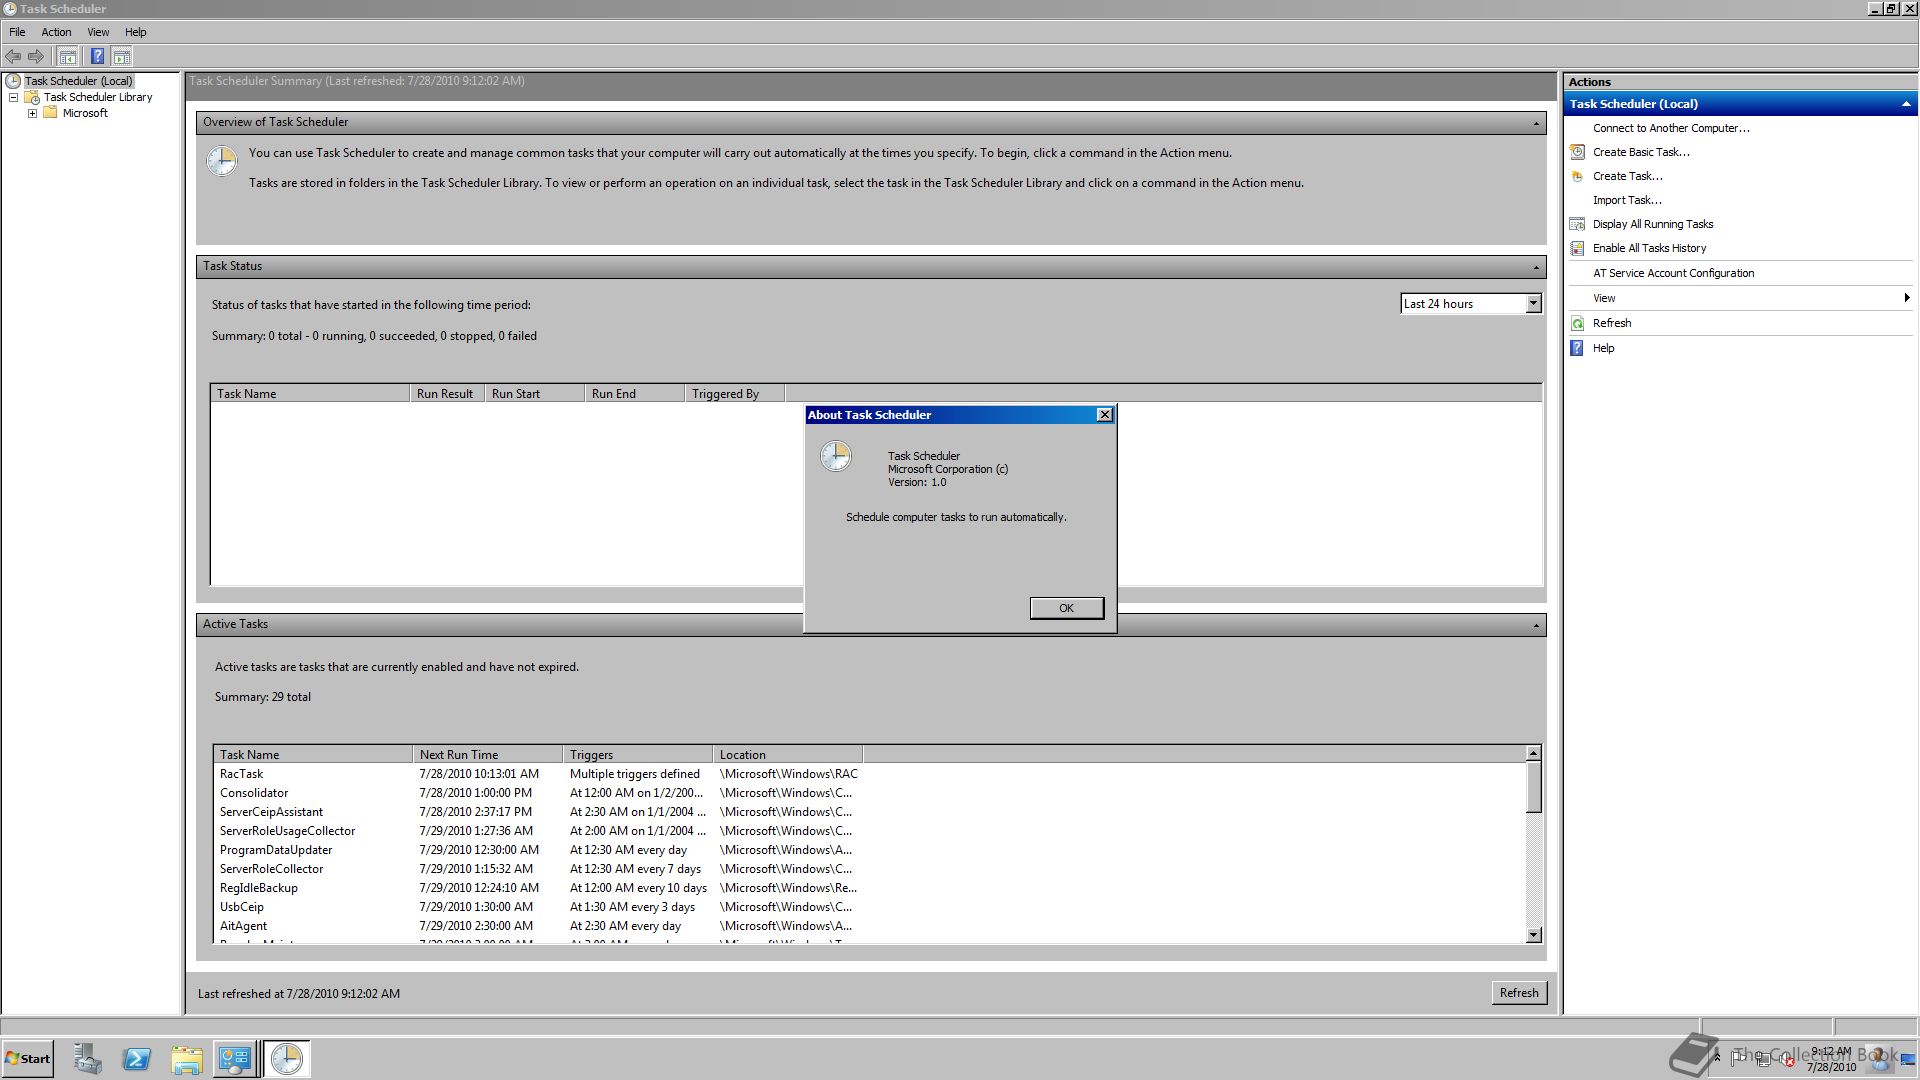The width and height of the screenshot is (1920, 1080).
Task: Launch PowerShell from the taskbar
Action: click(x=136, y=1059)
